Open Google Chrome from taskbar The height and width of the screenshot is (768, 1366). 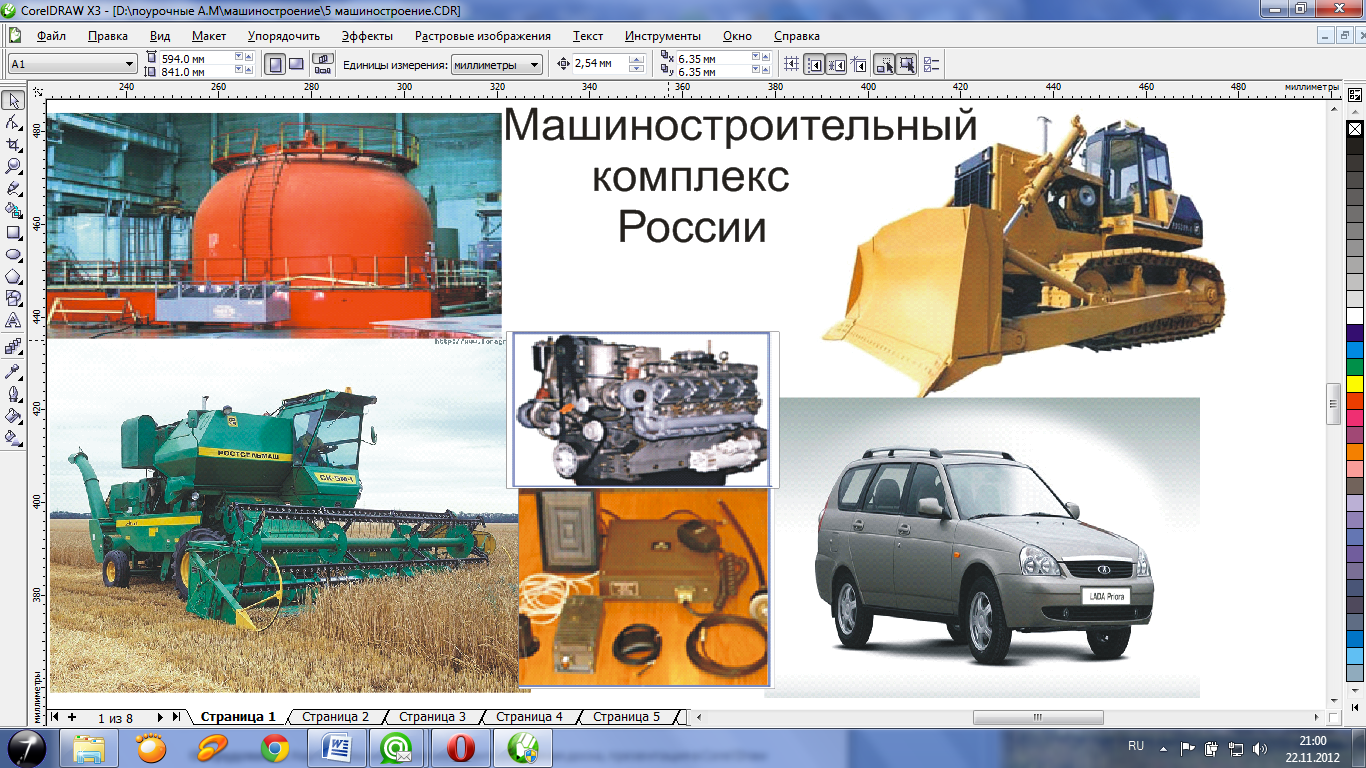tap(275, 747)
